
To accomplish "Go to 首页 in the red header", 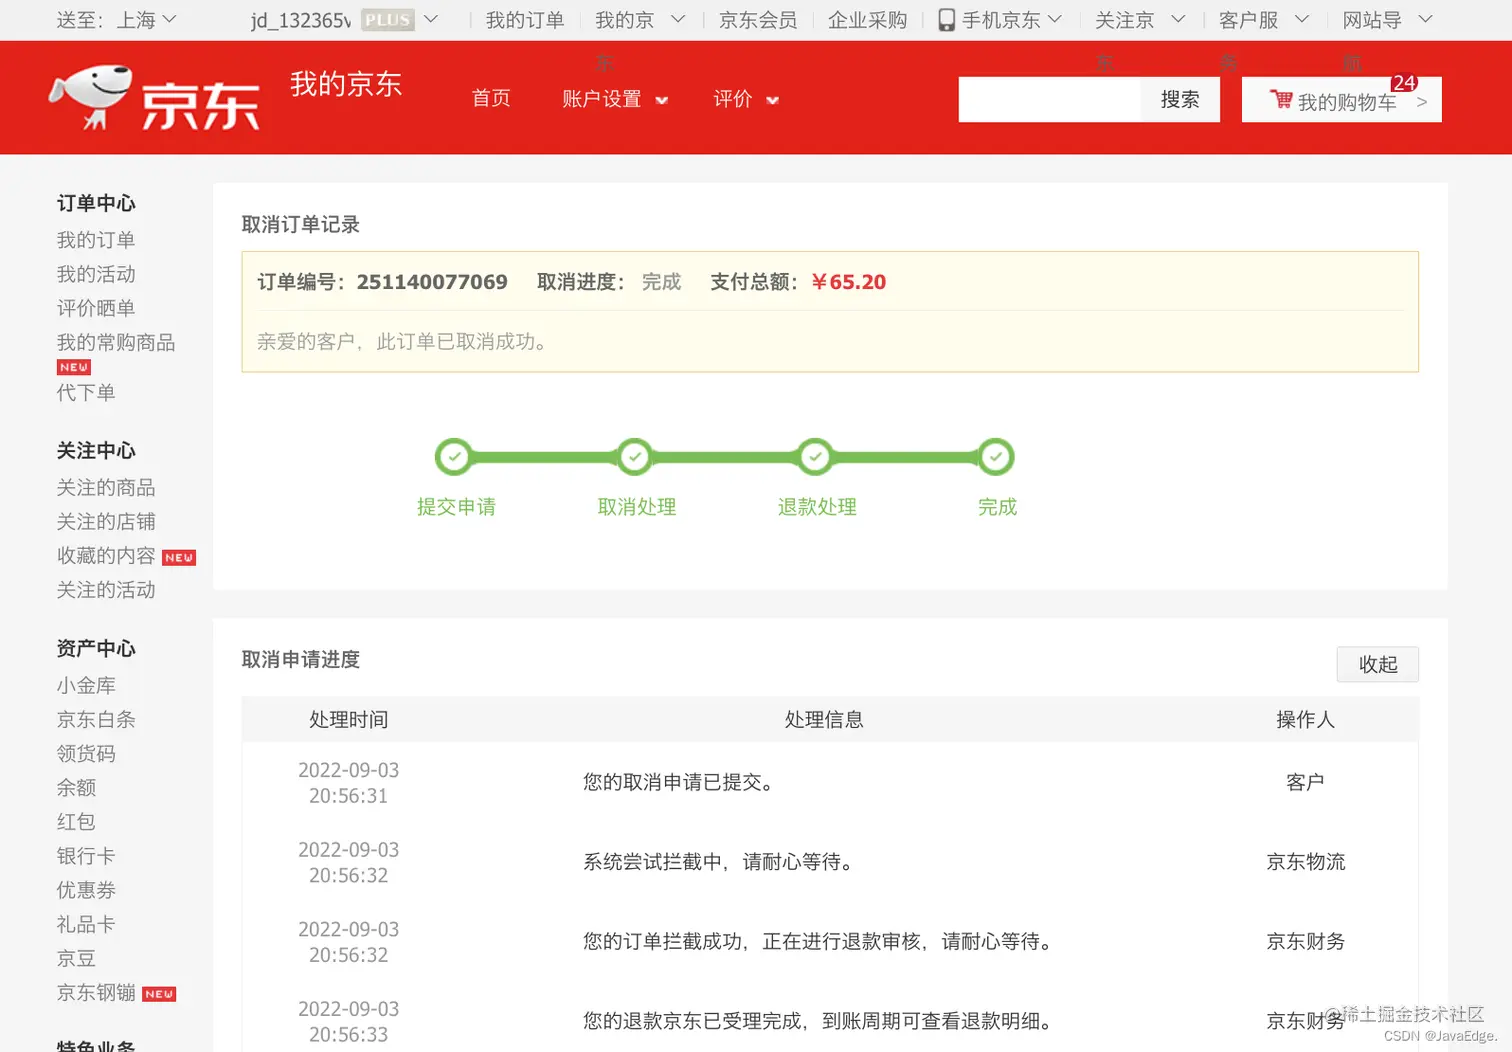I will [491, 98].
